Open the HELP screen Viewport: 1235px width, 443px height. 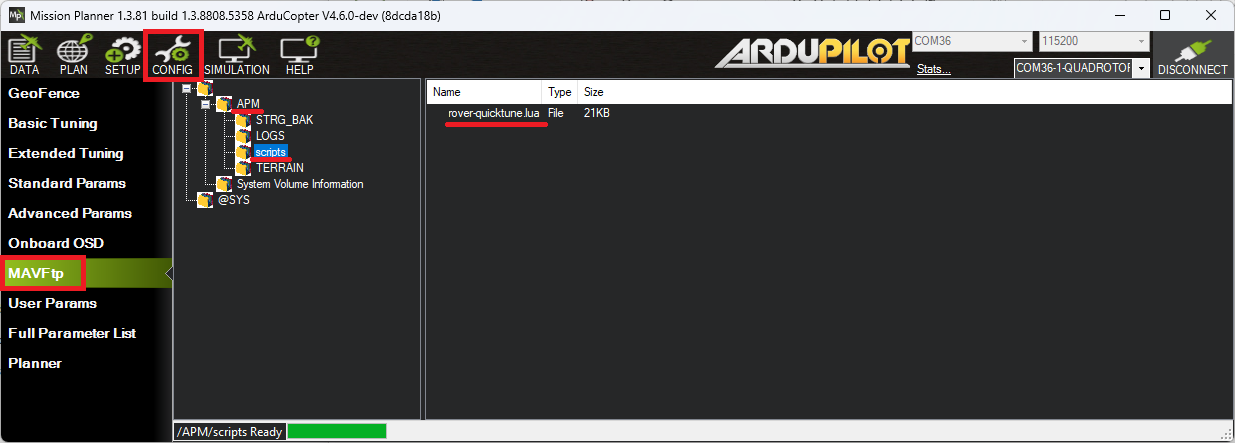pos(299,56)
